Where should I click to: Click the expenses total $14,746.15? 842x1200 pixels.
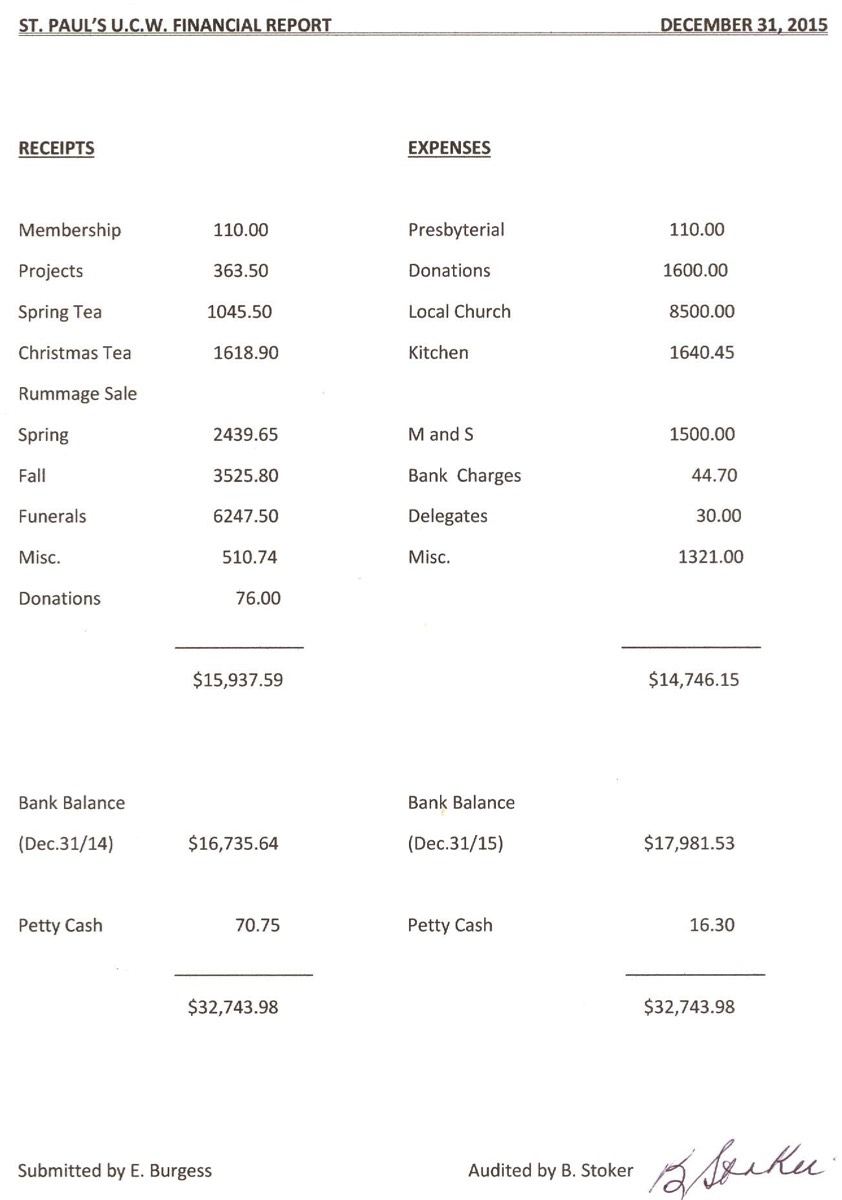(694, 681)
